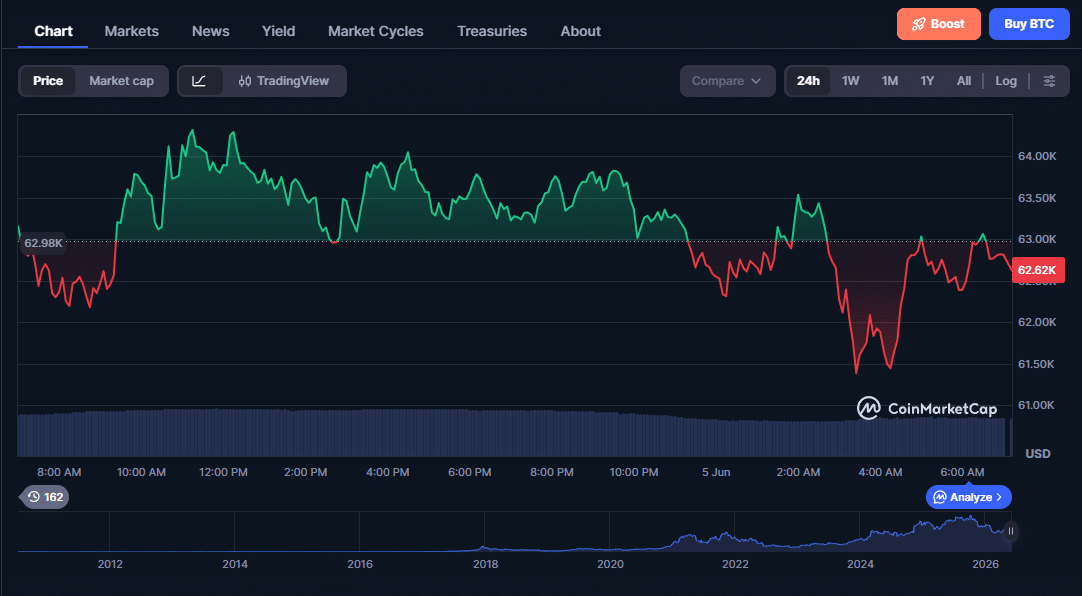Click the 61.50K price axis label
Viewport: 1082px width, 596px height.
[x=1037, y=364]
